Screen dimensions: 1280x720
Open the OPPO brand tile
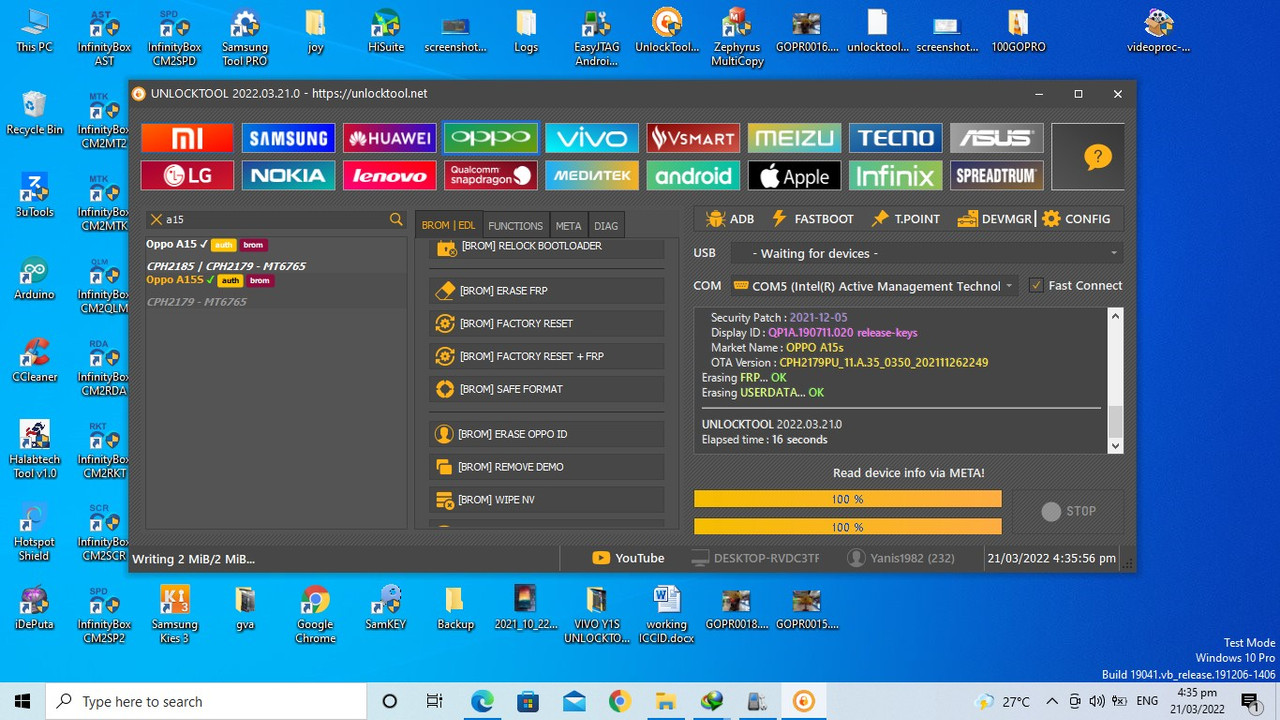pos(490,138)
